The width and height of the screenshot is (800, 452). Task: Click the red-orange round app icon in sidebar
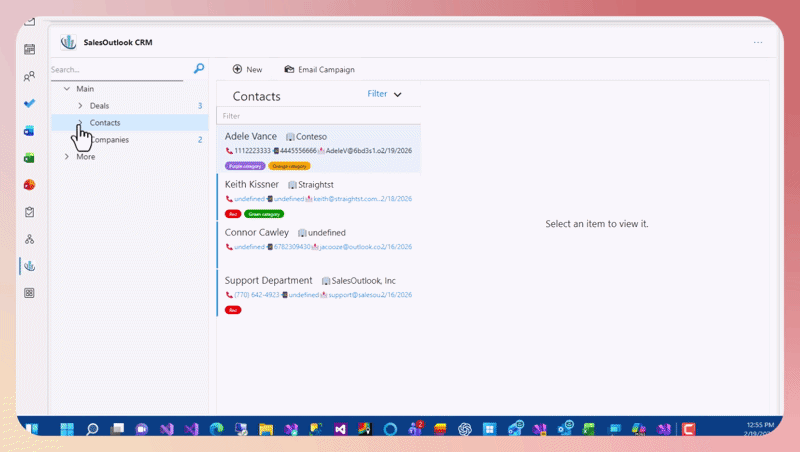30,185
